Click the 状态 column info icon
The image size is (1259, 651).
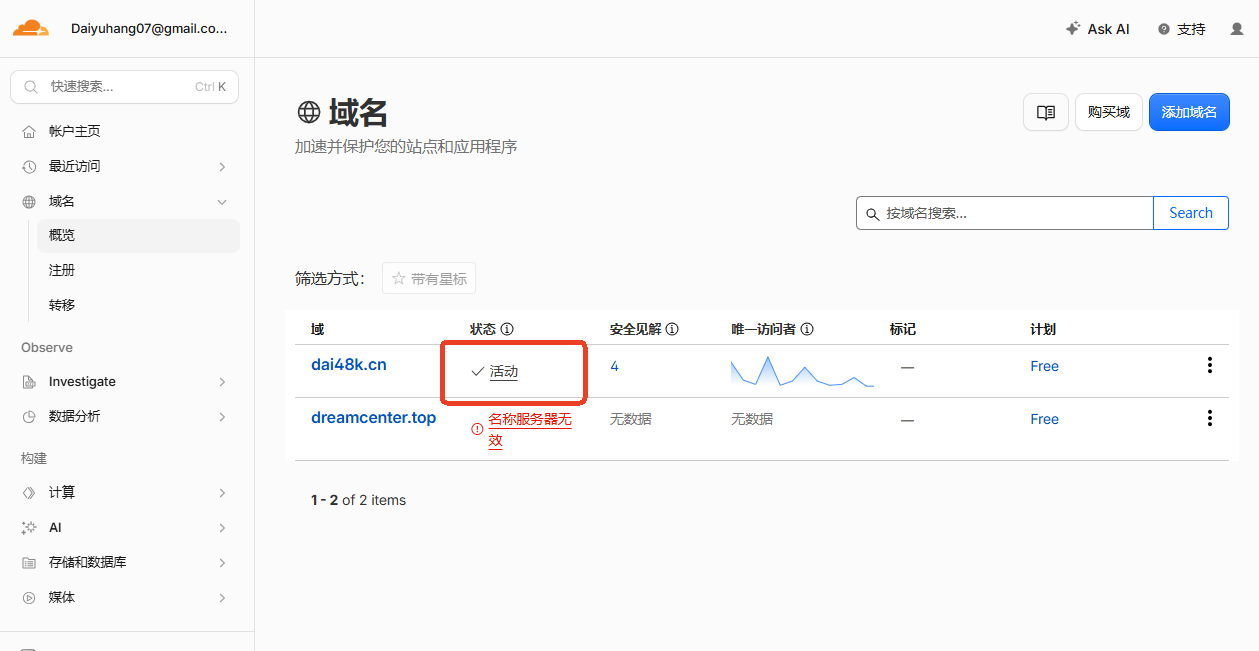(507, 329)
